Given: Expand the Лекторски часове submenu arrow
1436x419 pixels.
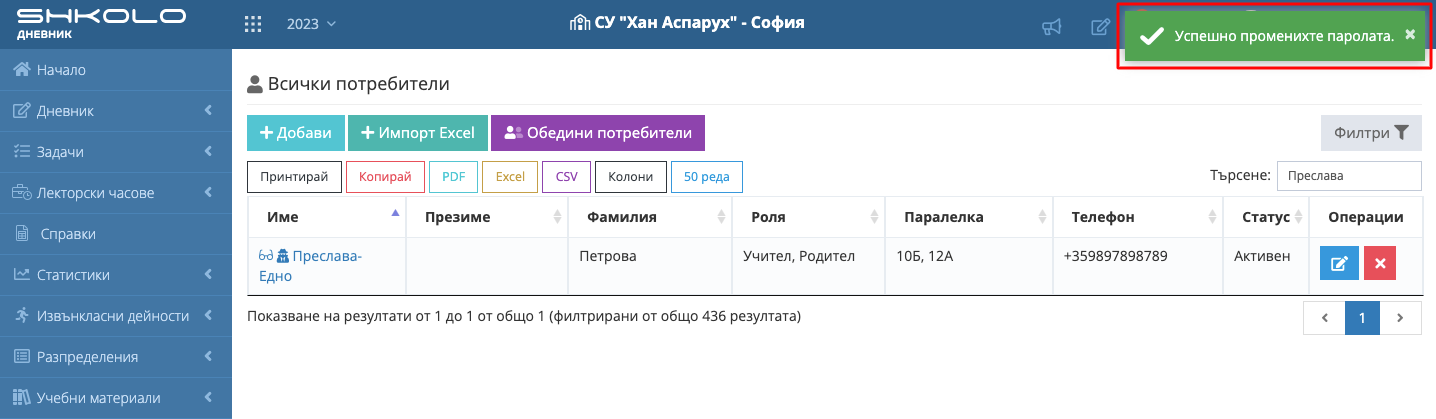Looking at the screenshot, I should (x=208, y=193).
